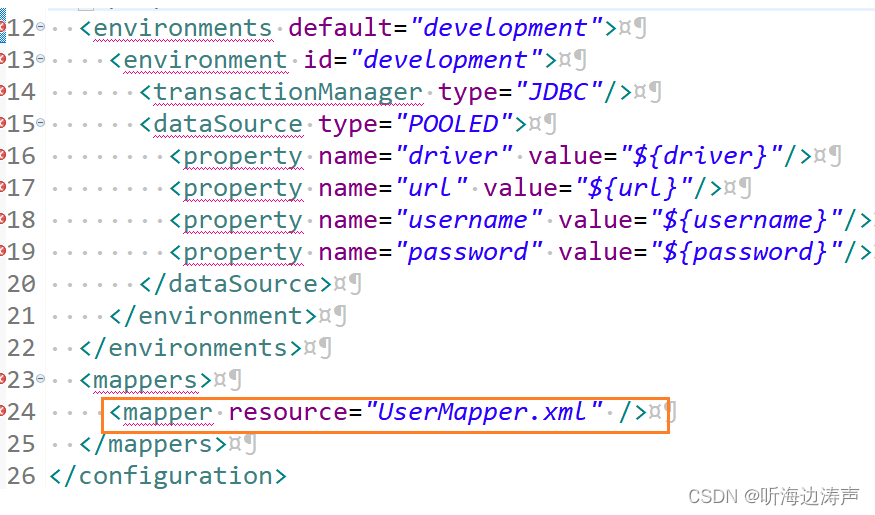Click the 'property' tag on line 17
Image resolution: width=875 pixels, height=515 pixels.
(x=243, y=189)
